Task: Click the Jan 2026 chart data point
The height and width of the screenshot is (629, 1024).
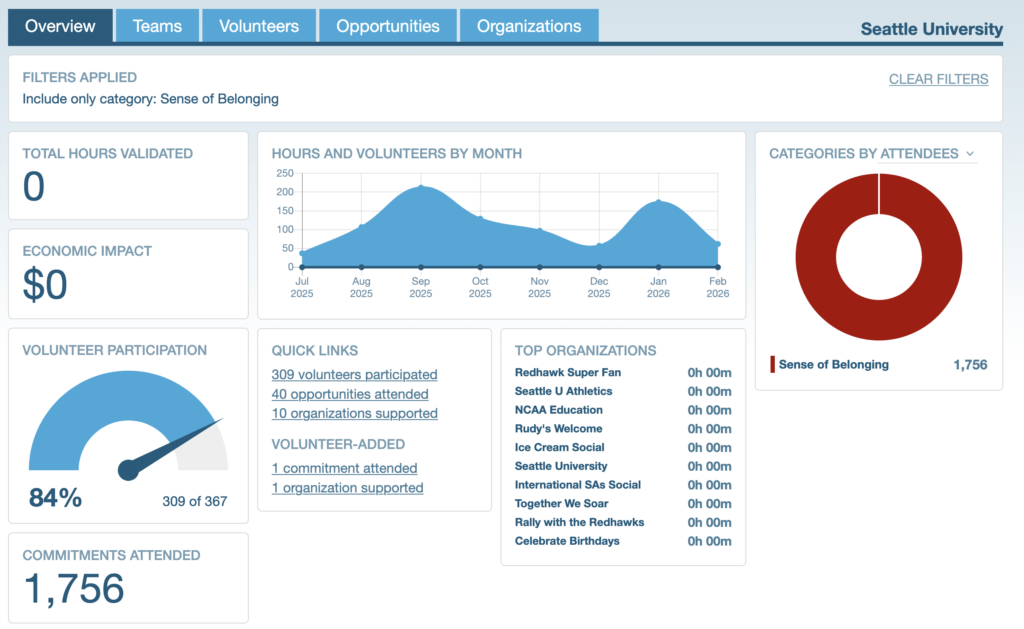Action: coord(658,202)
